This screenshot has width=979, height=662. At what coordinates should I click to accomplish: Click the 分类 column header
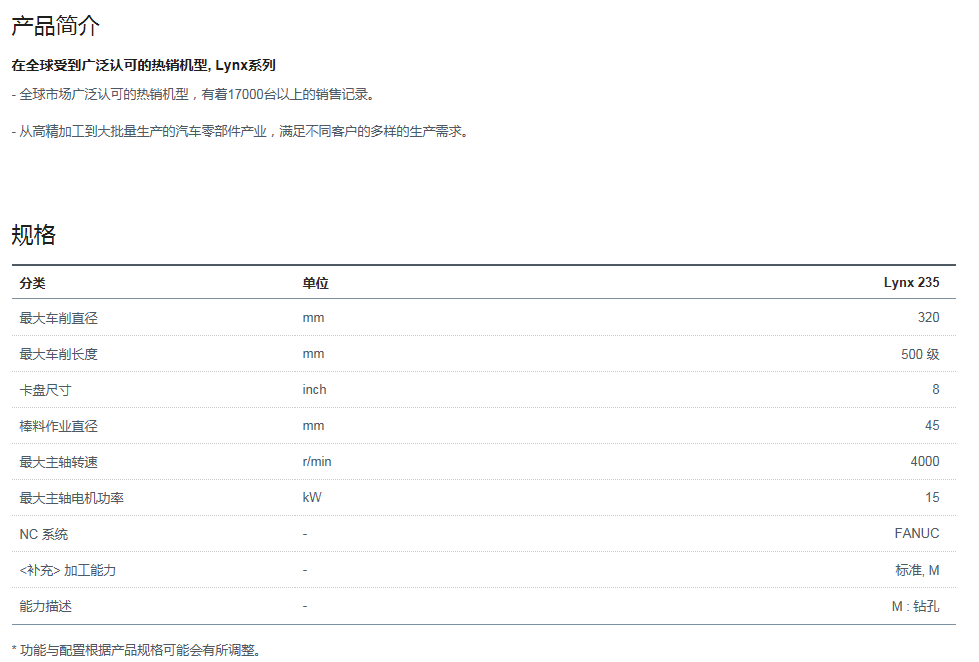[x=32, y=283]
